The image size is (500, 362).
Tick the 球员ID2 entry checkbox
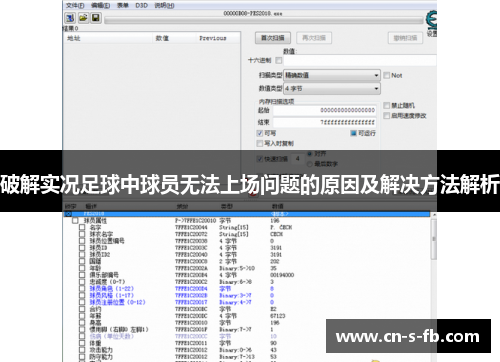[x=82, y=254]
